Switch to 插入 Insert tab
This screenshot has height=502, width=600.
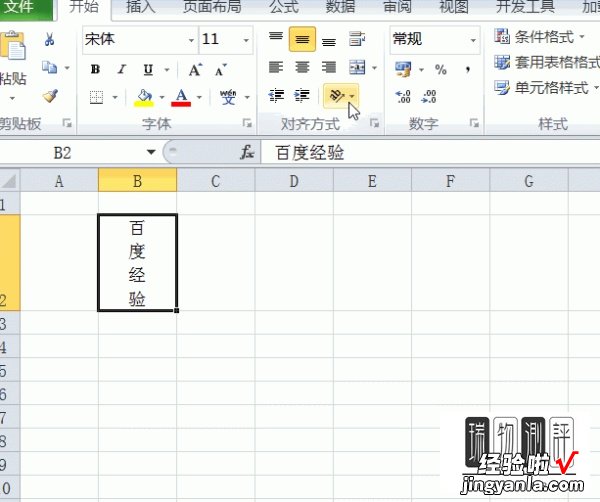[x=141, y=7]
